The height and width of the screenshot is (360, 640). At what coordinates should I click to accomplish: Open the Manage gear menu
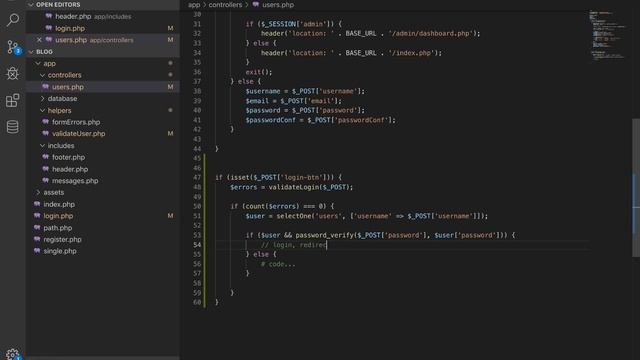point(13,354)
